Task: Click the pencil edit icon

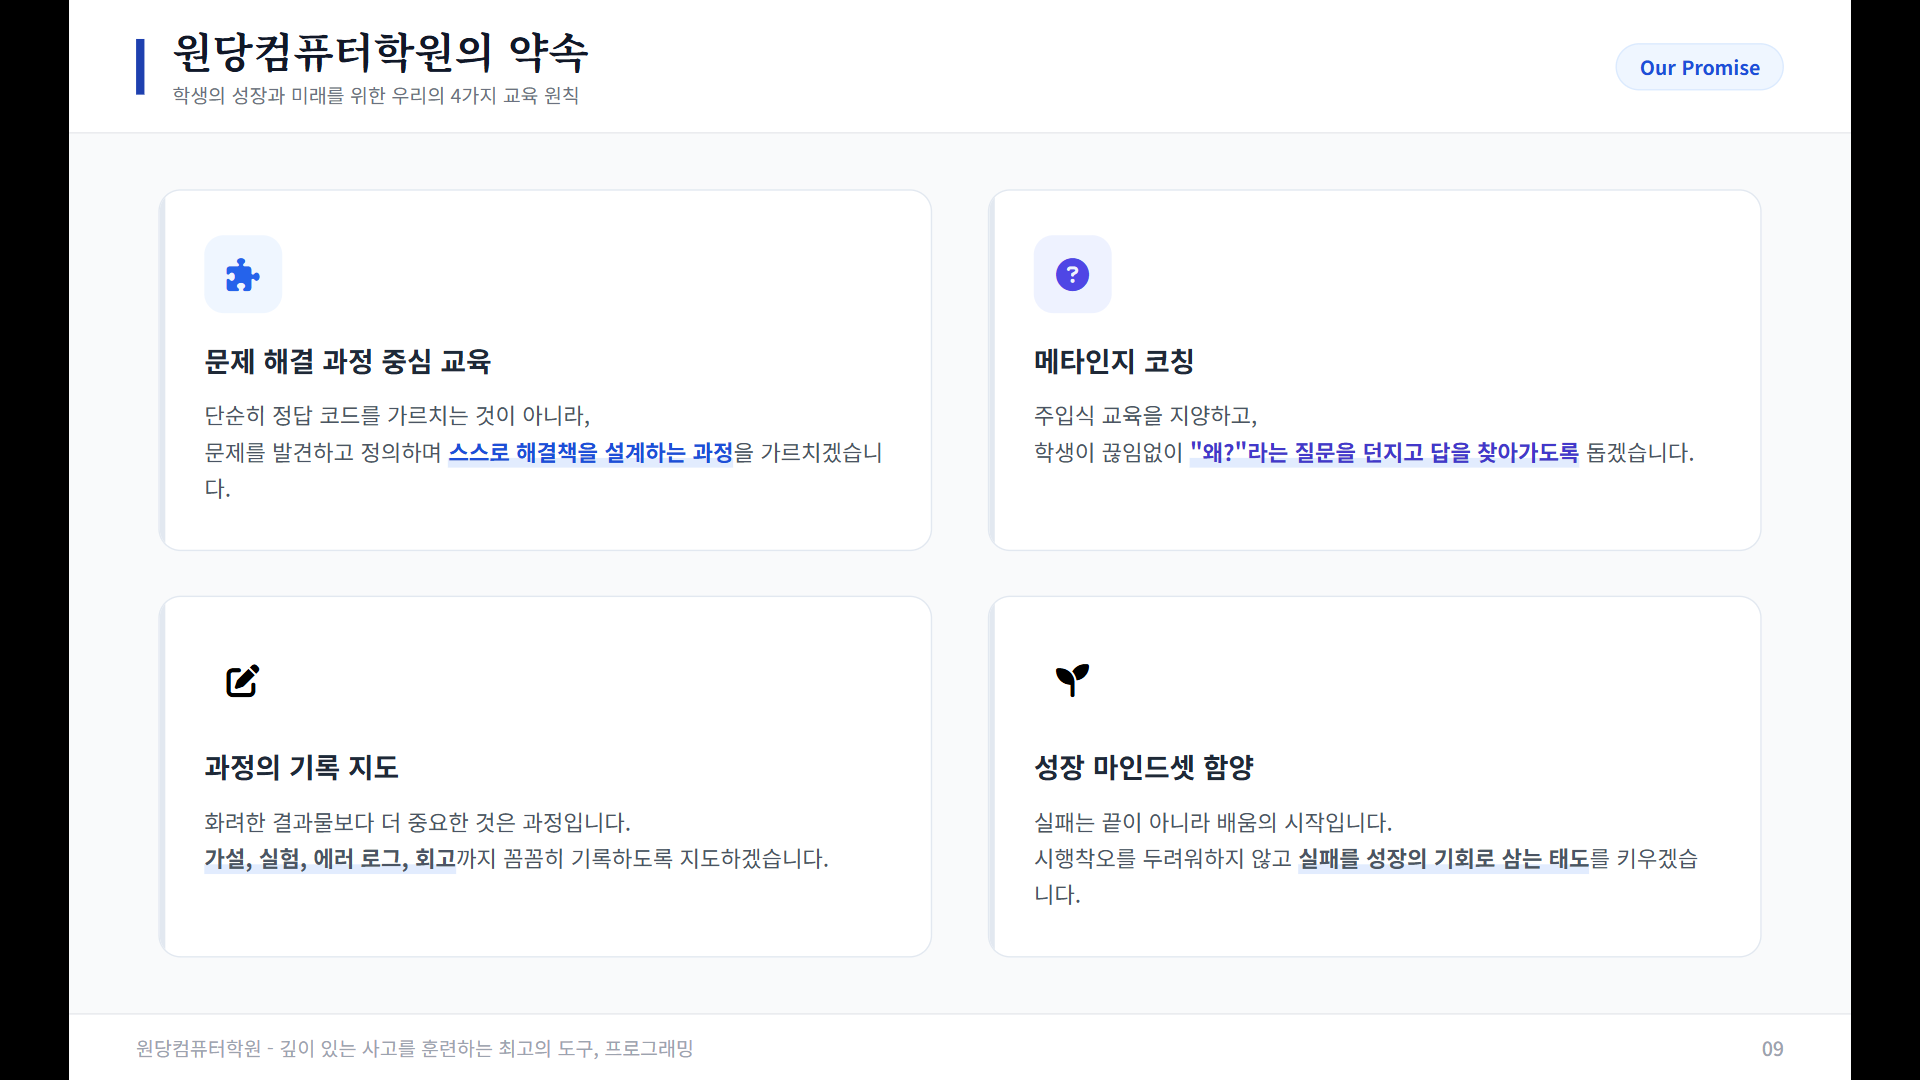Action: point(243,681)
